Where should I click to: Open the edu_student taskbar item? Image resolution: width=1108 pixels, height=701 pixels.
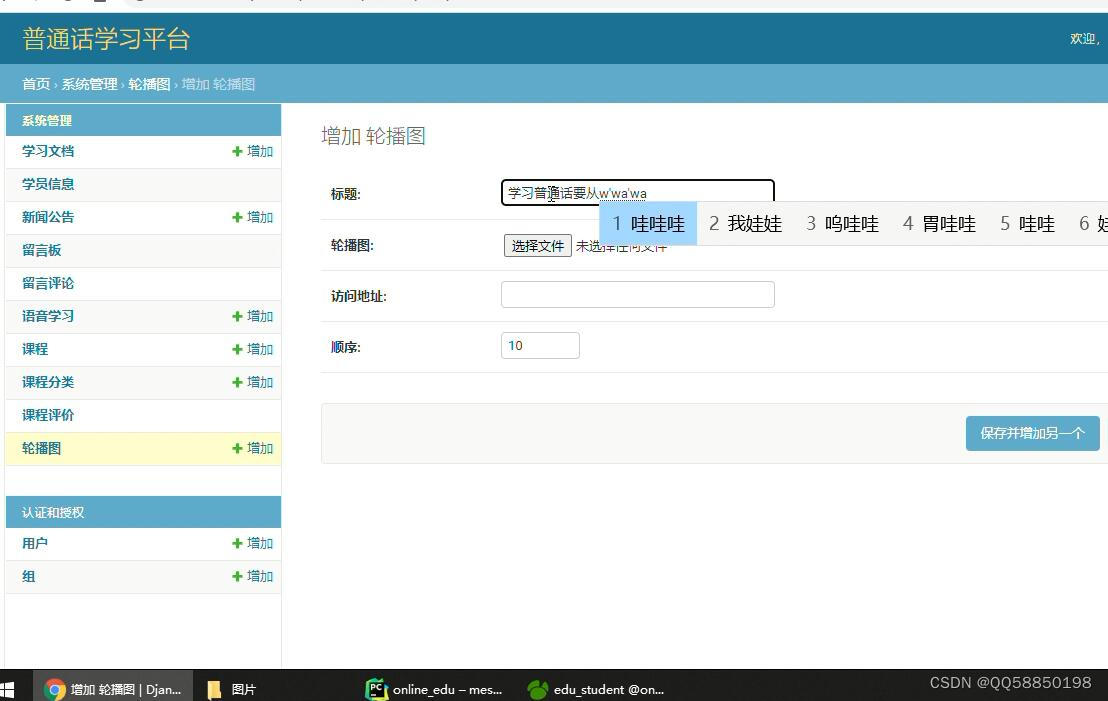(595, 689)
